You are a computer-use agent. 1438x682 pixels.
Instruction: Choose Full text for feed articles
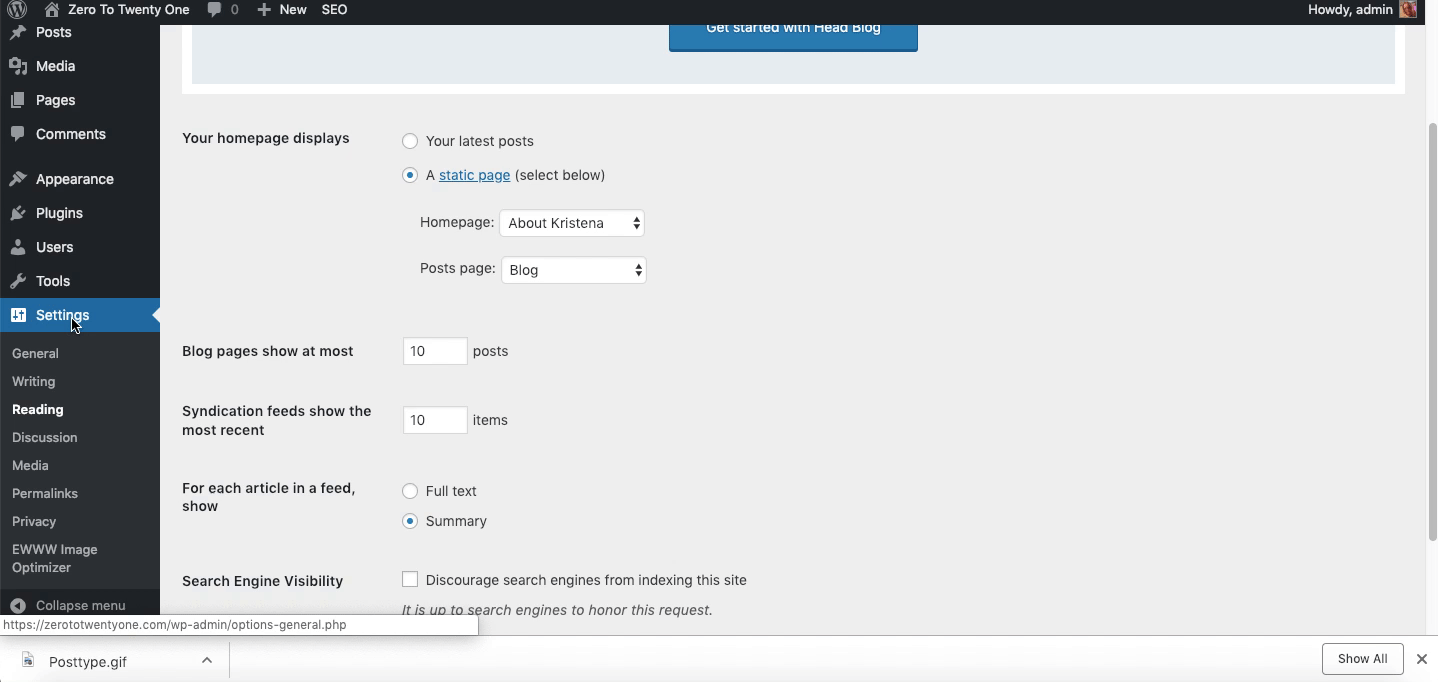[410, 491]
